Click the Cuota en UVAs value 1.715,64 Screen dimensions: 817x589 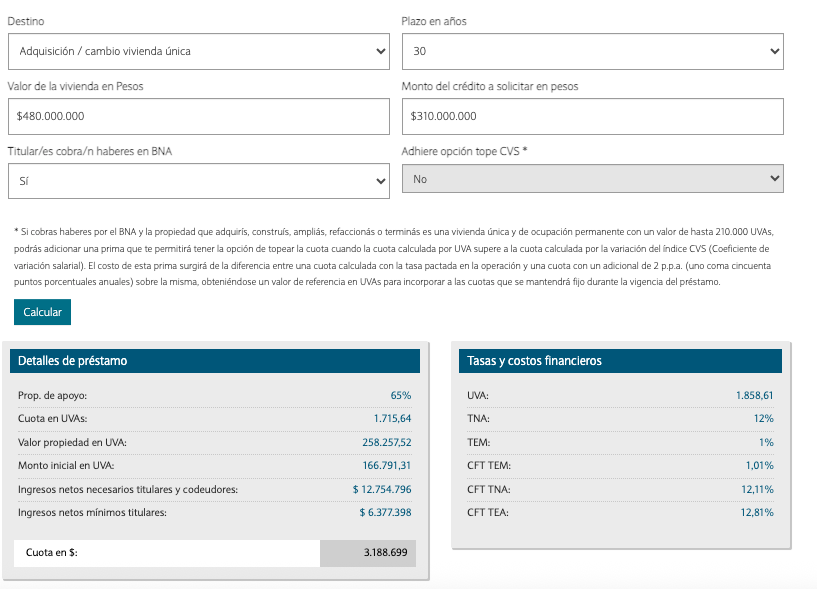pyautogui.click(x=392, y=419)
